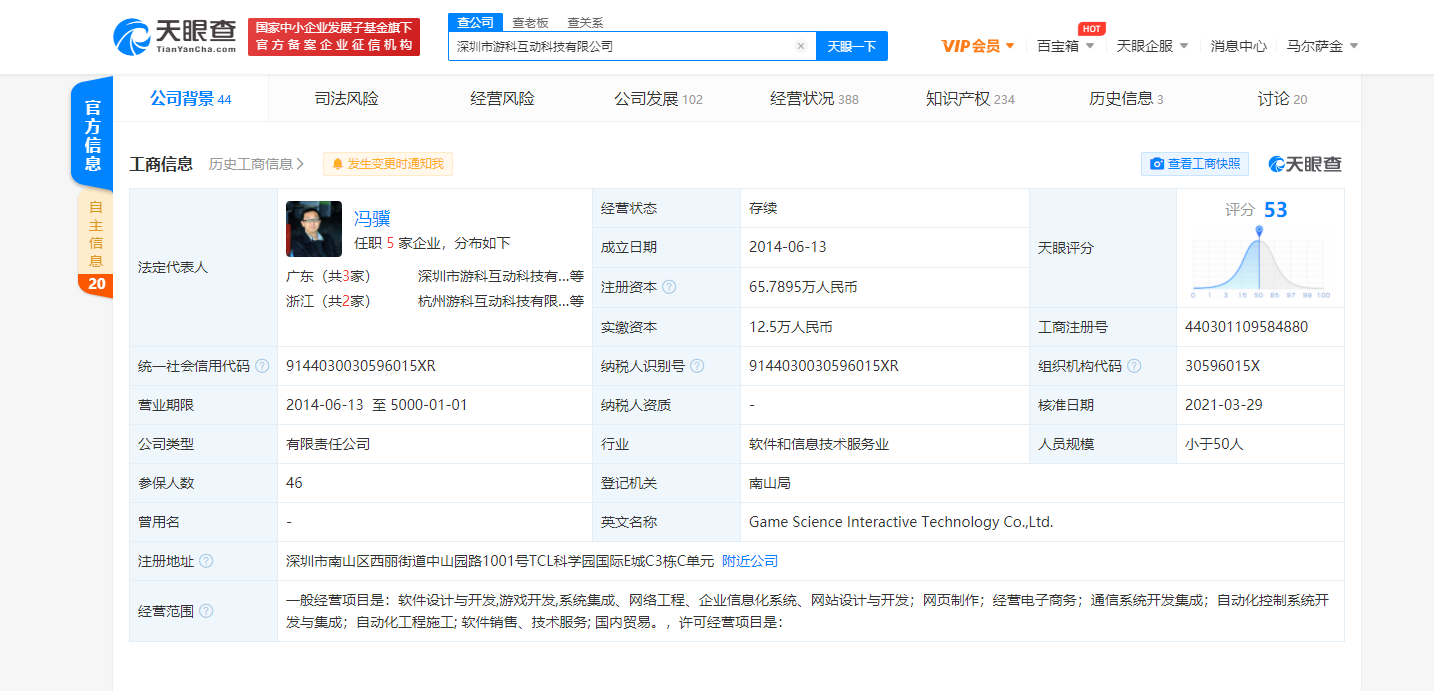Image resolution: width=1434 pixels, height=691 pixels.
Task: Open the 附近公司 link
Action: [750, 561]
